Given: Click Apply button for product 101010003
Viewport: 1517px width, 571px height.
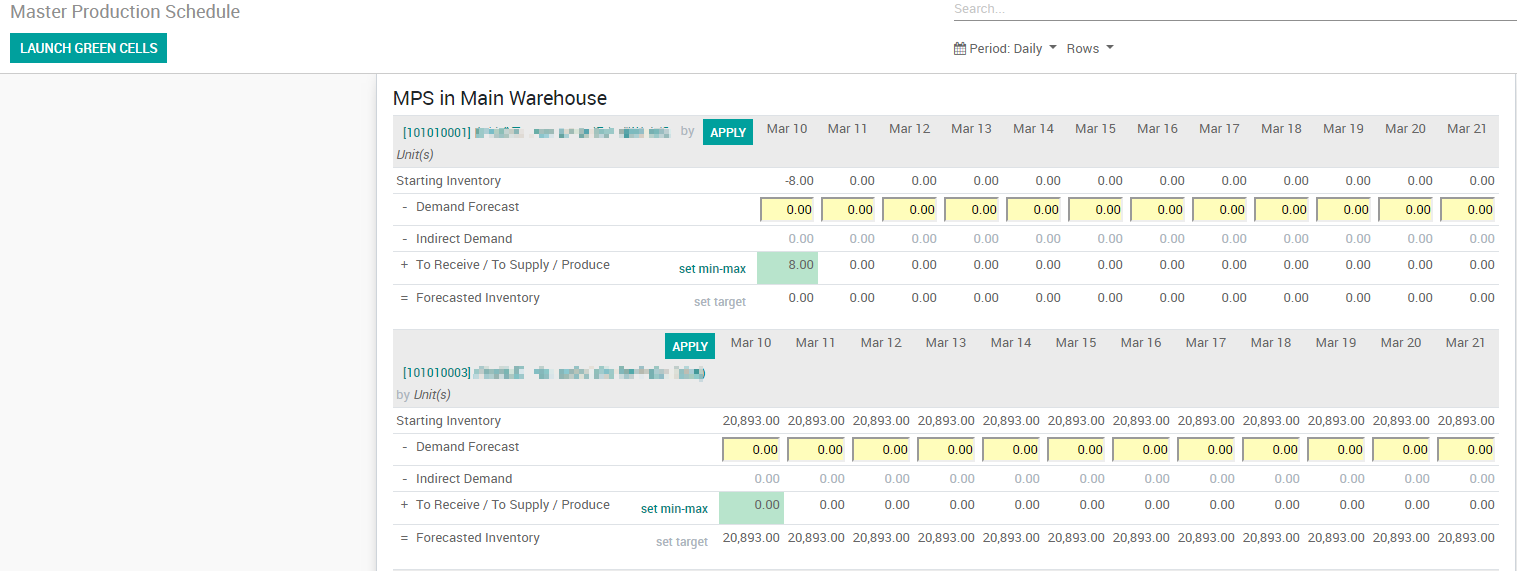Looking at the screenshot, I should point(690,346).
